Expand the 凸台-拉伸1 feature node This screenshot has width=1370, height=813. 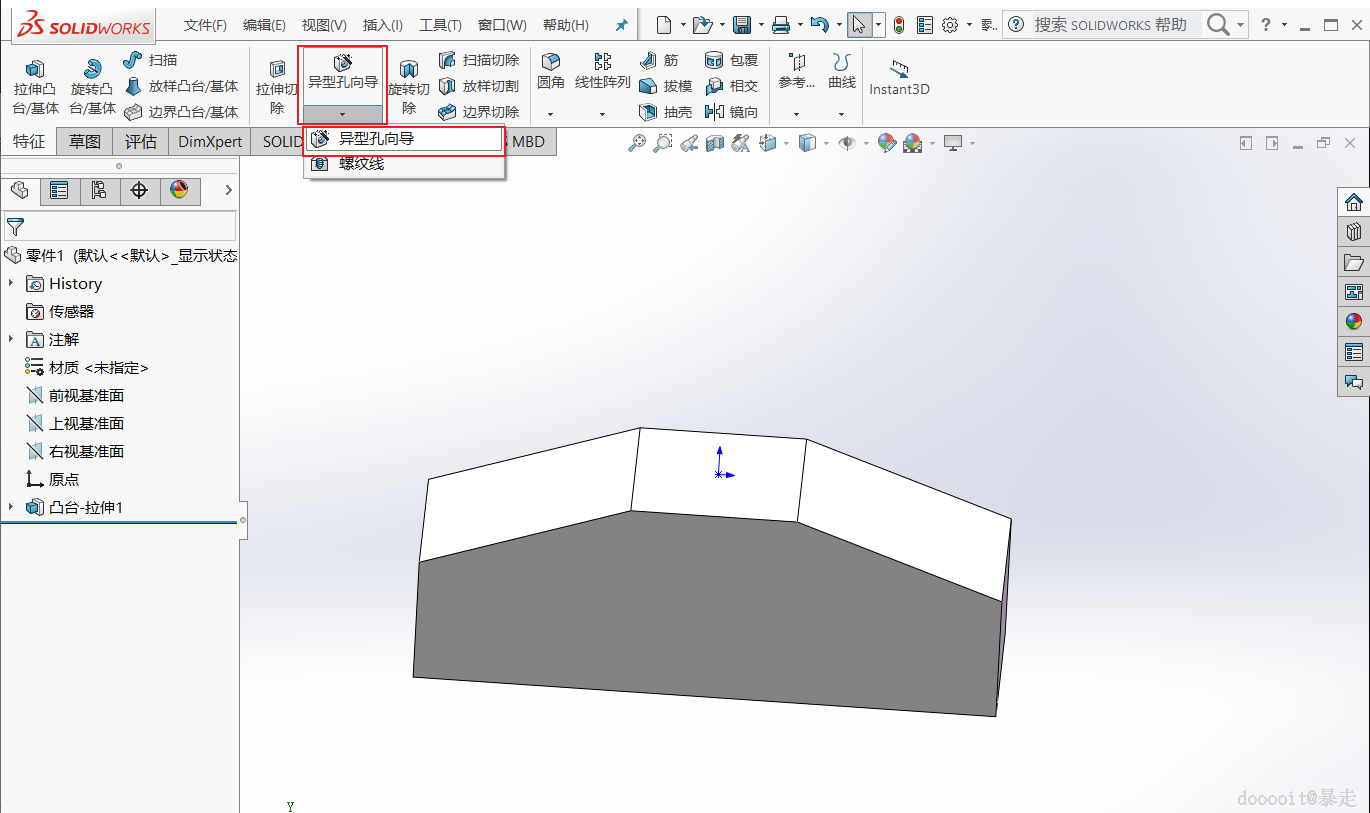coord(11,507)
